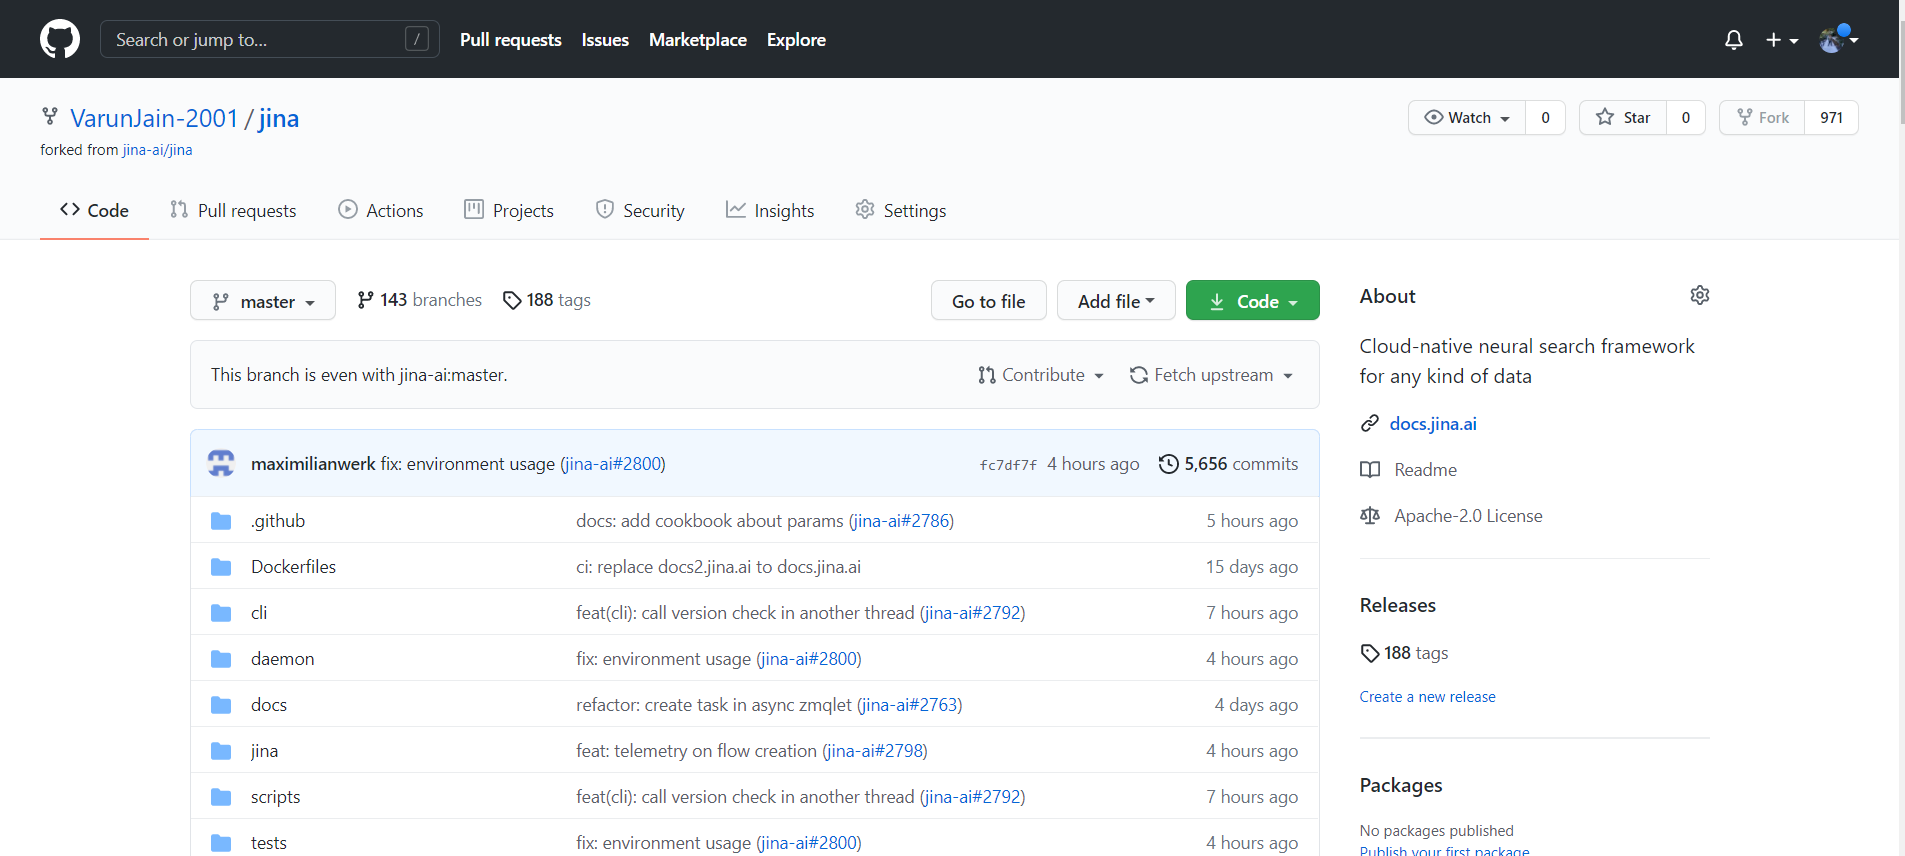Switch to the Code tab

click(x=94, y=210)
